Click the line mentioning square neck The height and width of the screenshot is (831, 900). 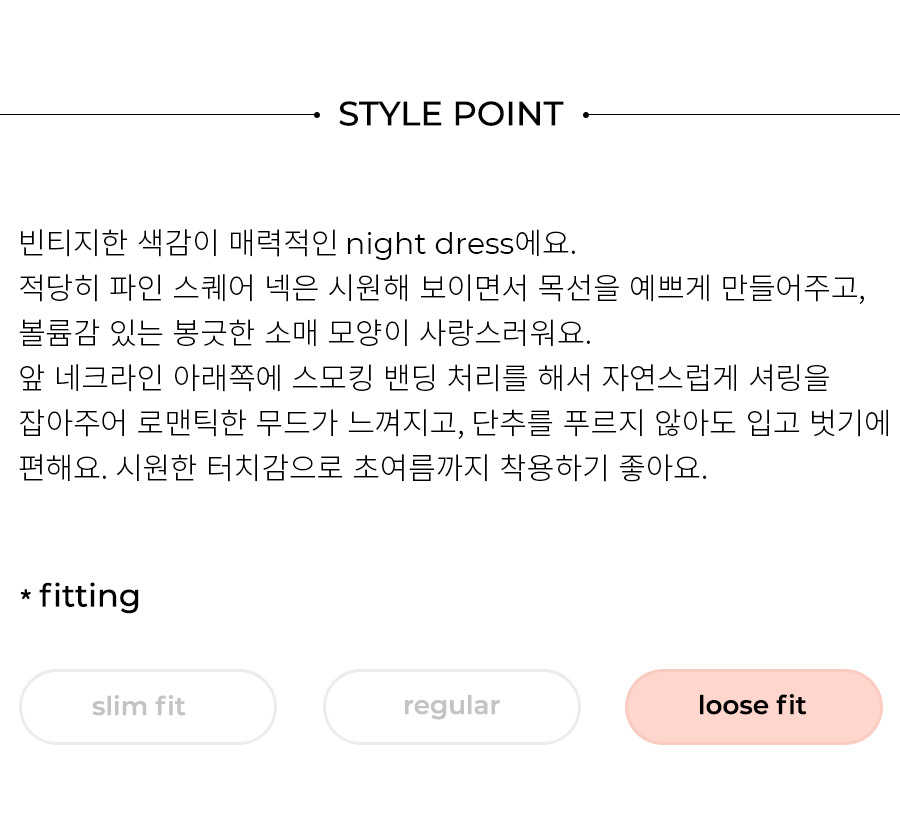[442, 288]
